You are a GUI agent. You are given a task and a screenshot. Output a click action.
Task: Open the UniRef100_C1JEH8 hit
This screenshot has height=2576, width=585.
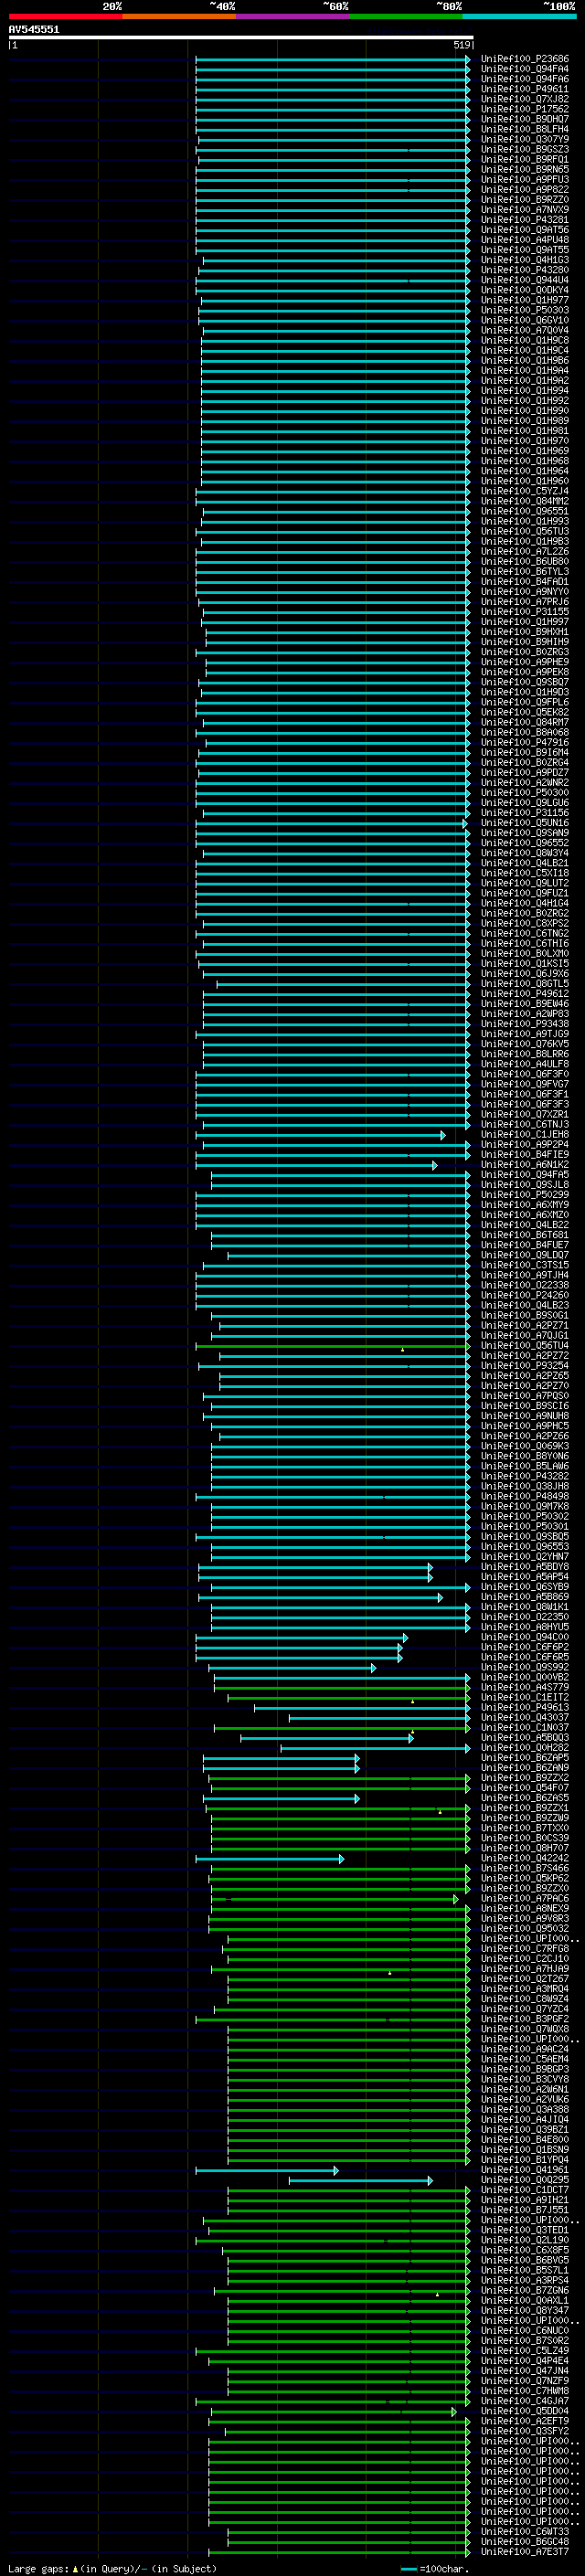click(524, 1134)
